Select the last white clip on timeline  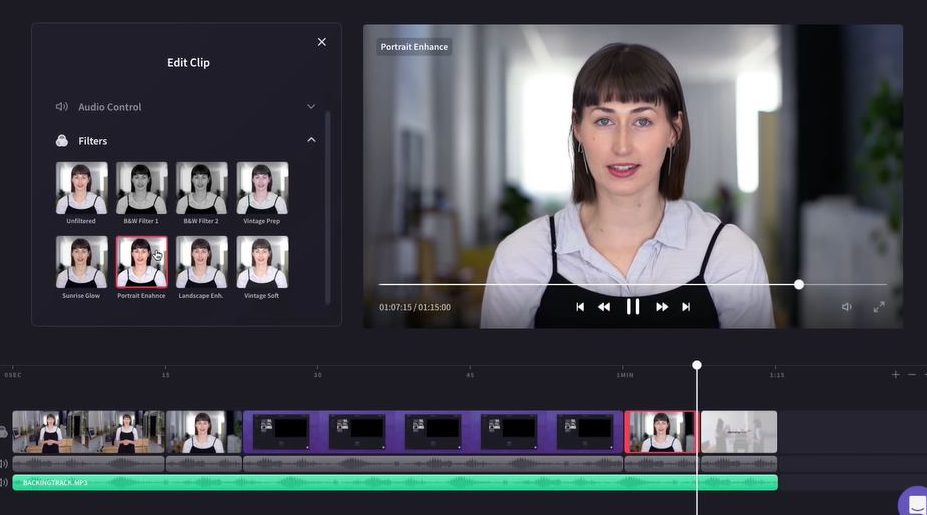point(739,432)
